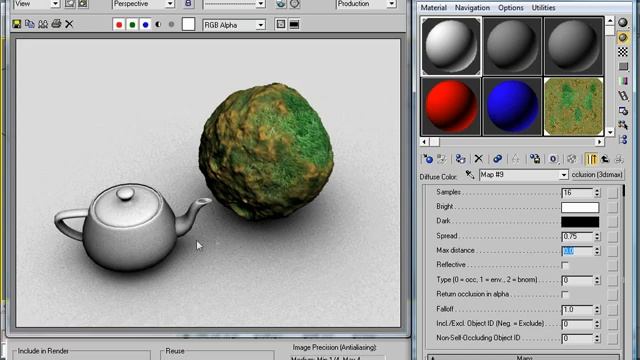Image resolution: width=640 pixels, height=360 pixels.
Task: Click the Select by Material icon
Action: 623,125
